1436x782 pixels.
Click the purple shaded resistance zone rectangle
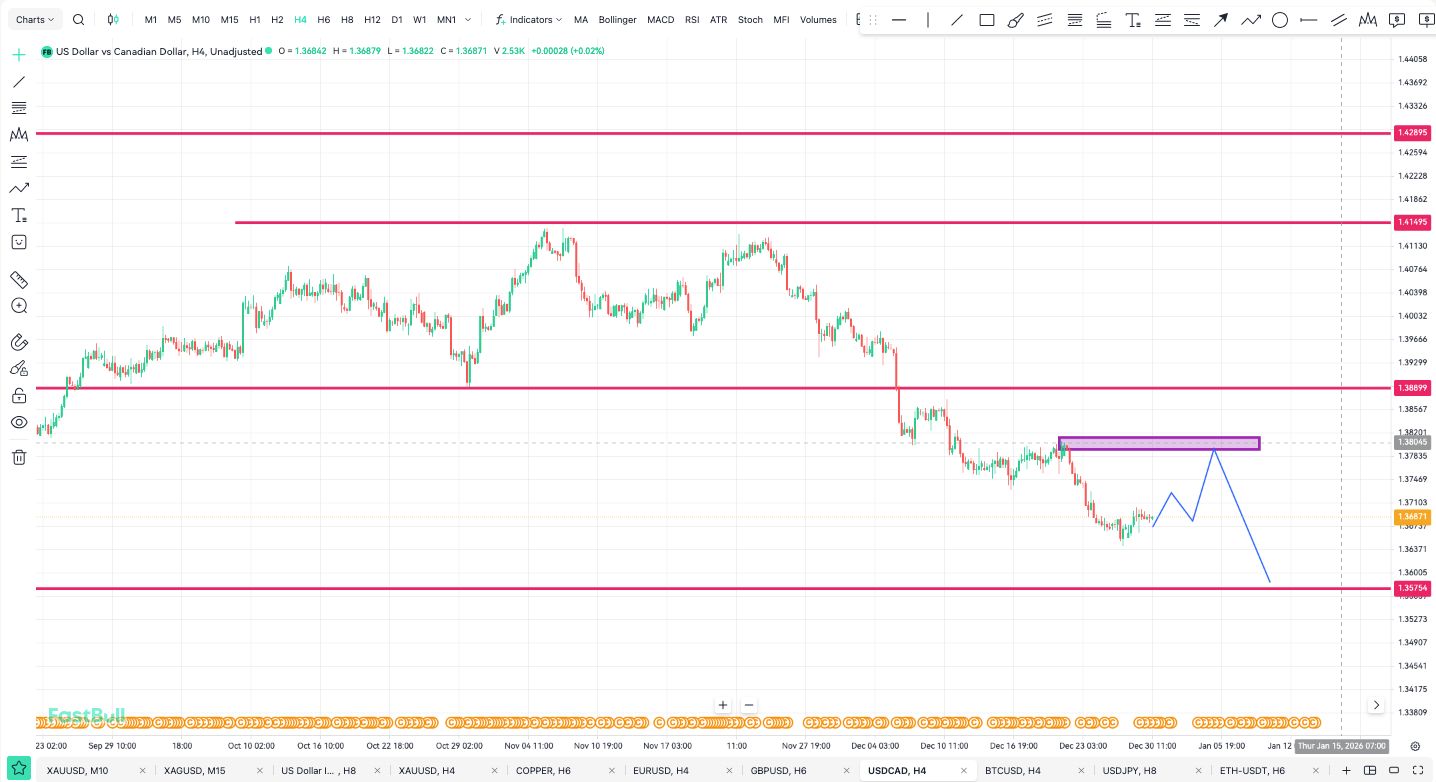[1158, 443]
